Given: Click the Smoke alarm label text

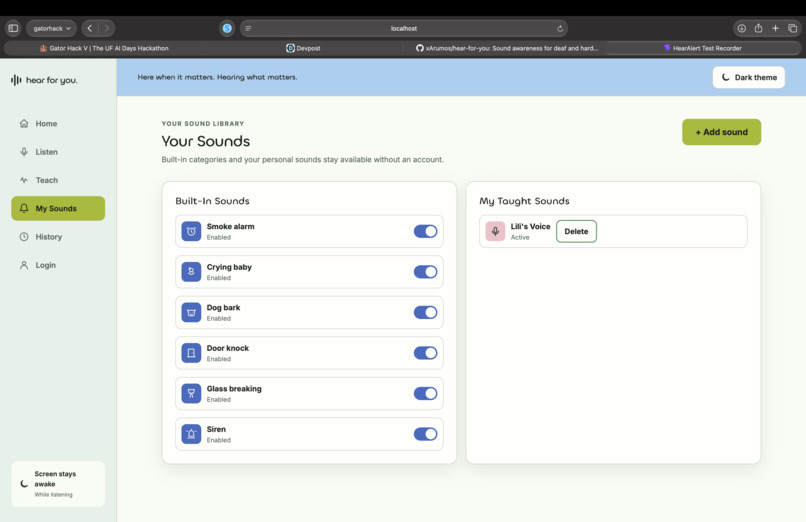Looking at the screenshot, I should tap(230, 227).
